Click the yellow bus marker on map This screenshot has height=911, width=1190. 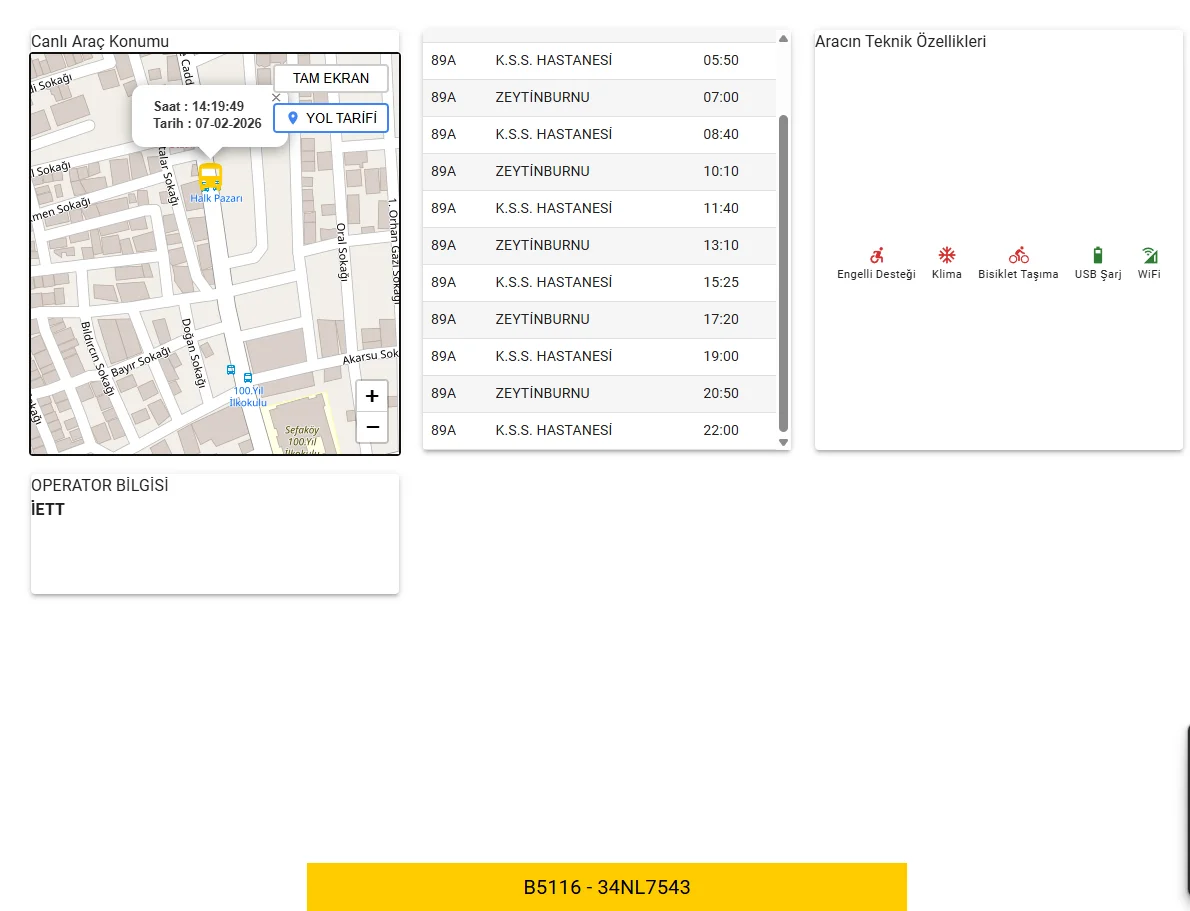click(210, 177)
